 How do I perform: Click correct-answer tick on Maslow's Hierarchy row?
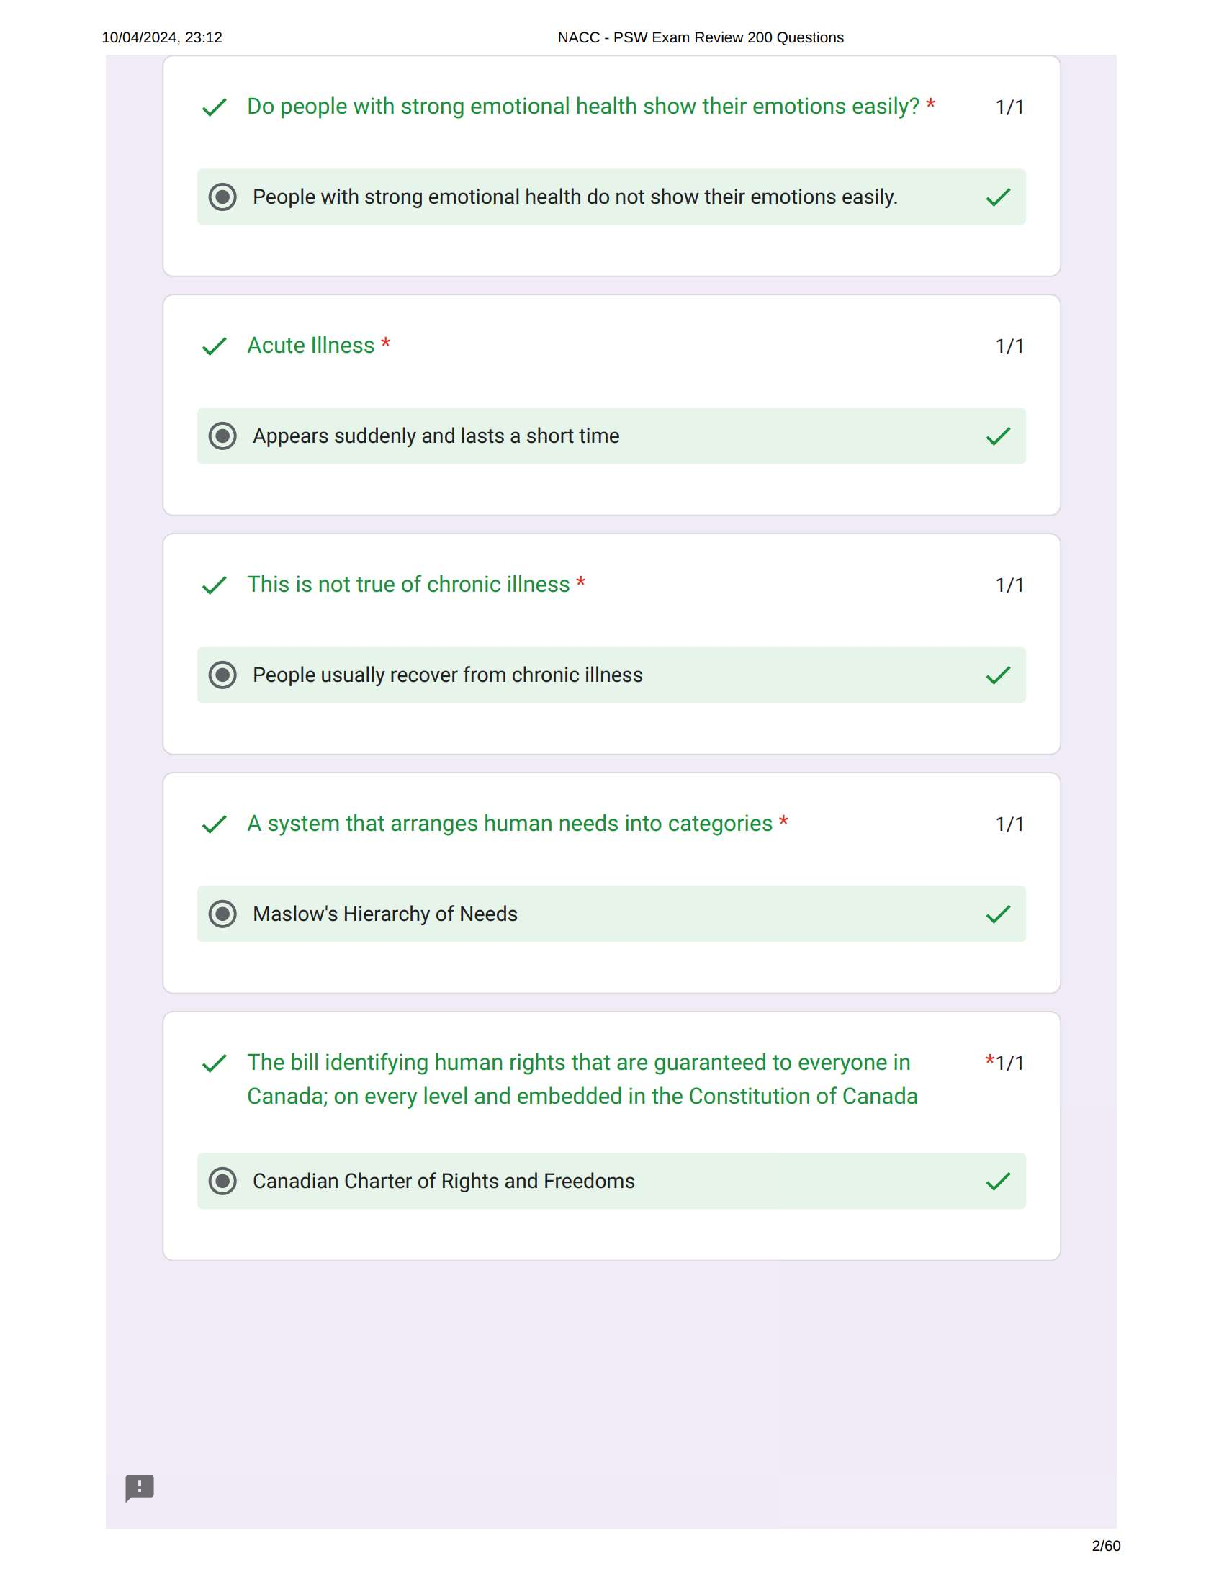998,915
